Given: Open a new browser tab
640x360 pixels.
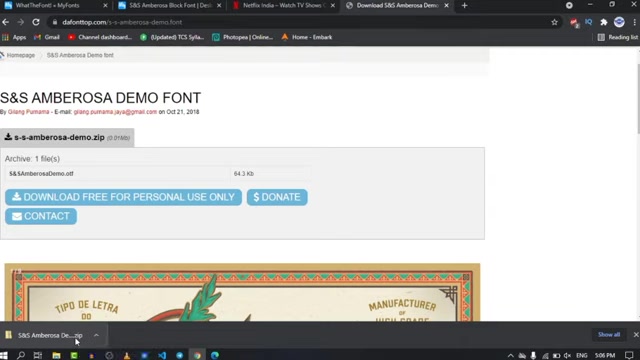Looking at the screenshot, I should coord(464,5).
